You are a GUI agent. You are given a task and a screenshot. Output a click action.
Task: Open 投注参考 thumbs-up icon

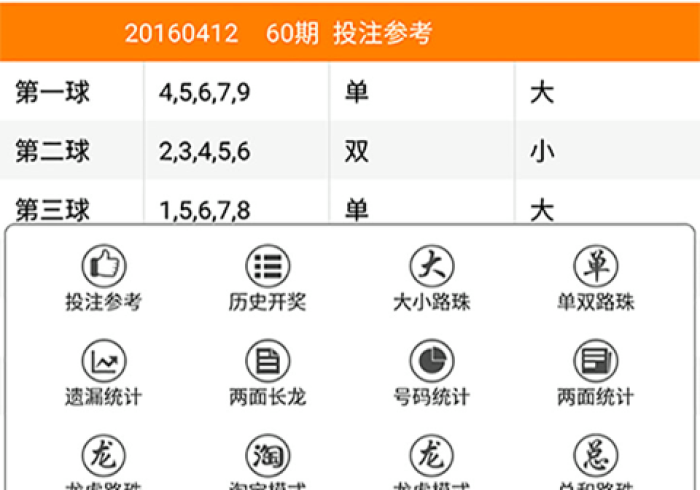click(x=103, y=266)
